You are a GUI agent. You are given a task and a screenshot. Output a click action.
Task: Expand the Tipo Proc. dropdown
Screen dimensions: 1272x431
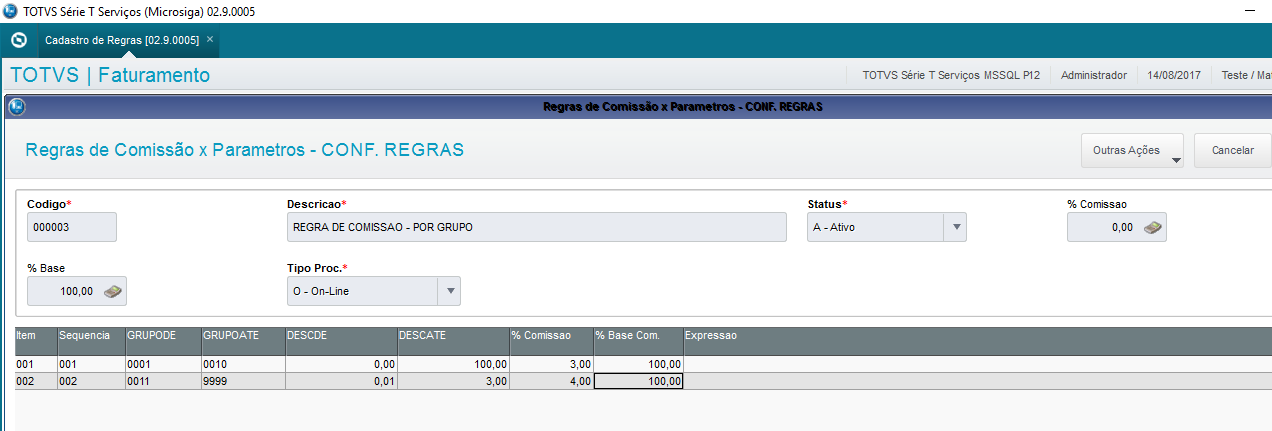coord(449,291)
